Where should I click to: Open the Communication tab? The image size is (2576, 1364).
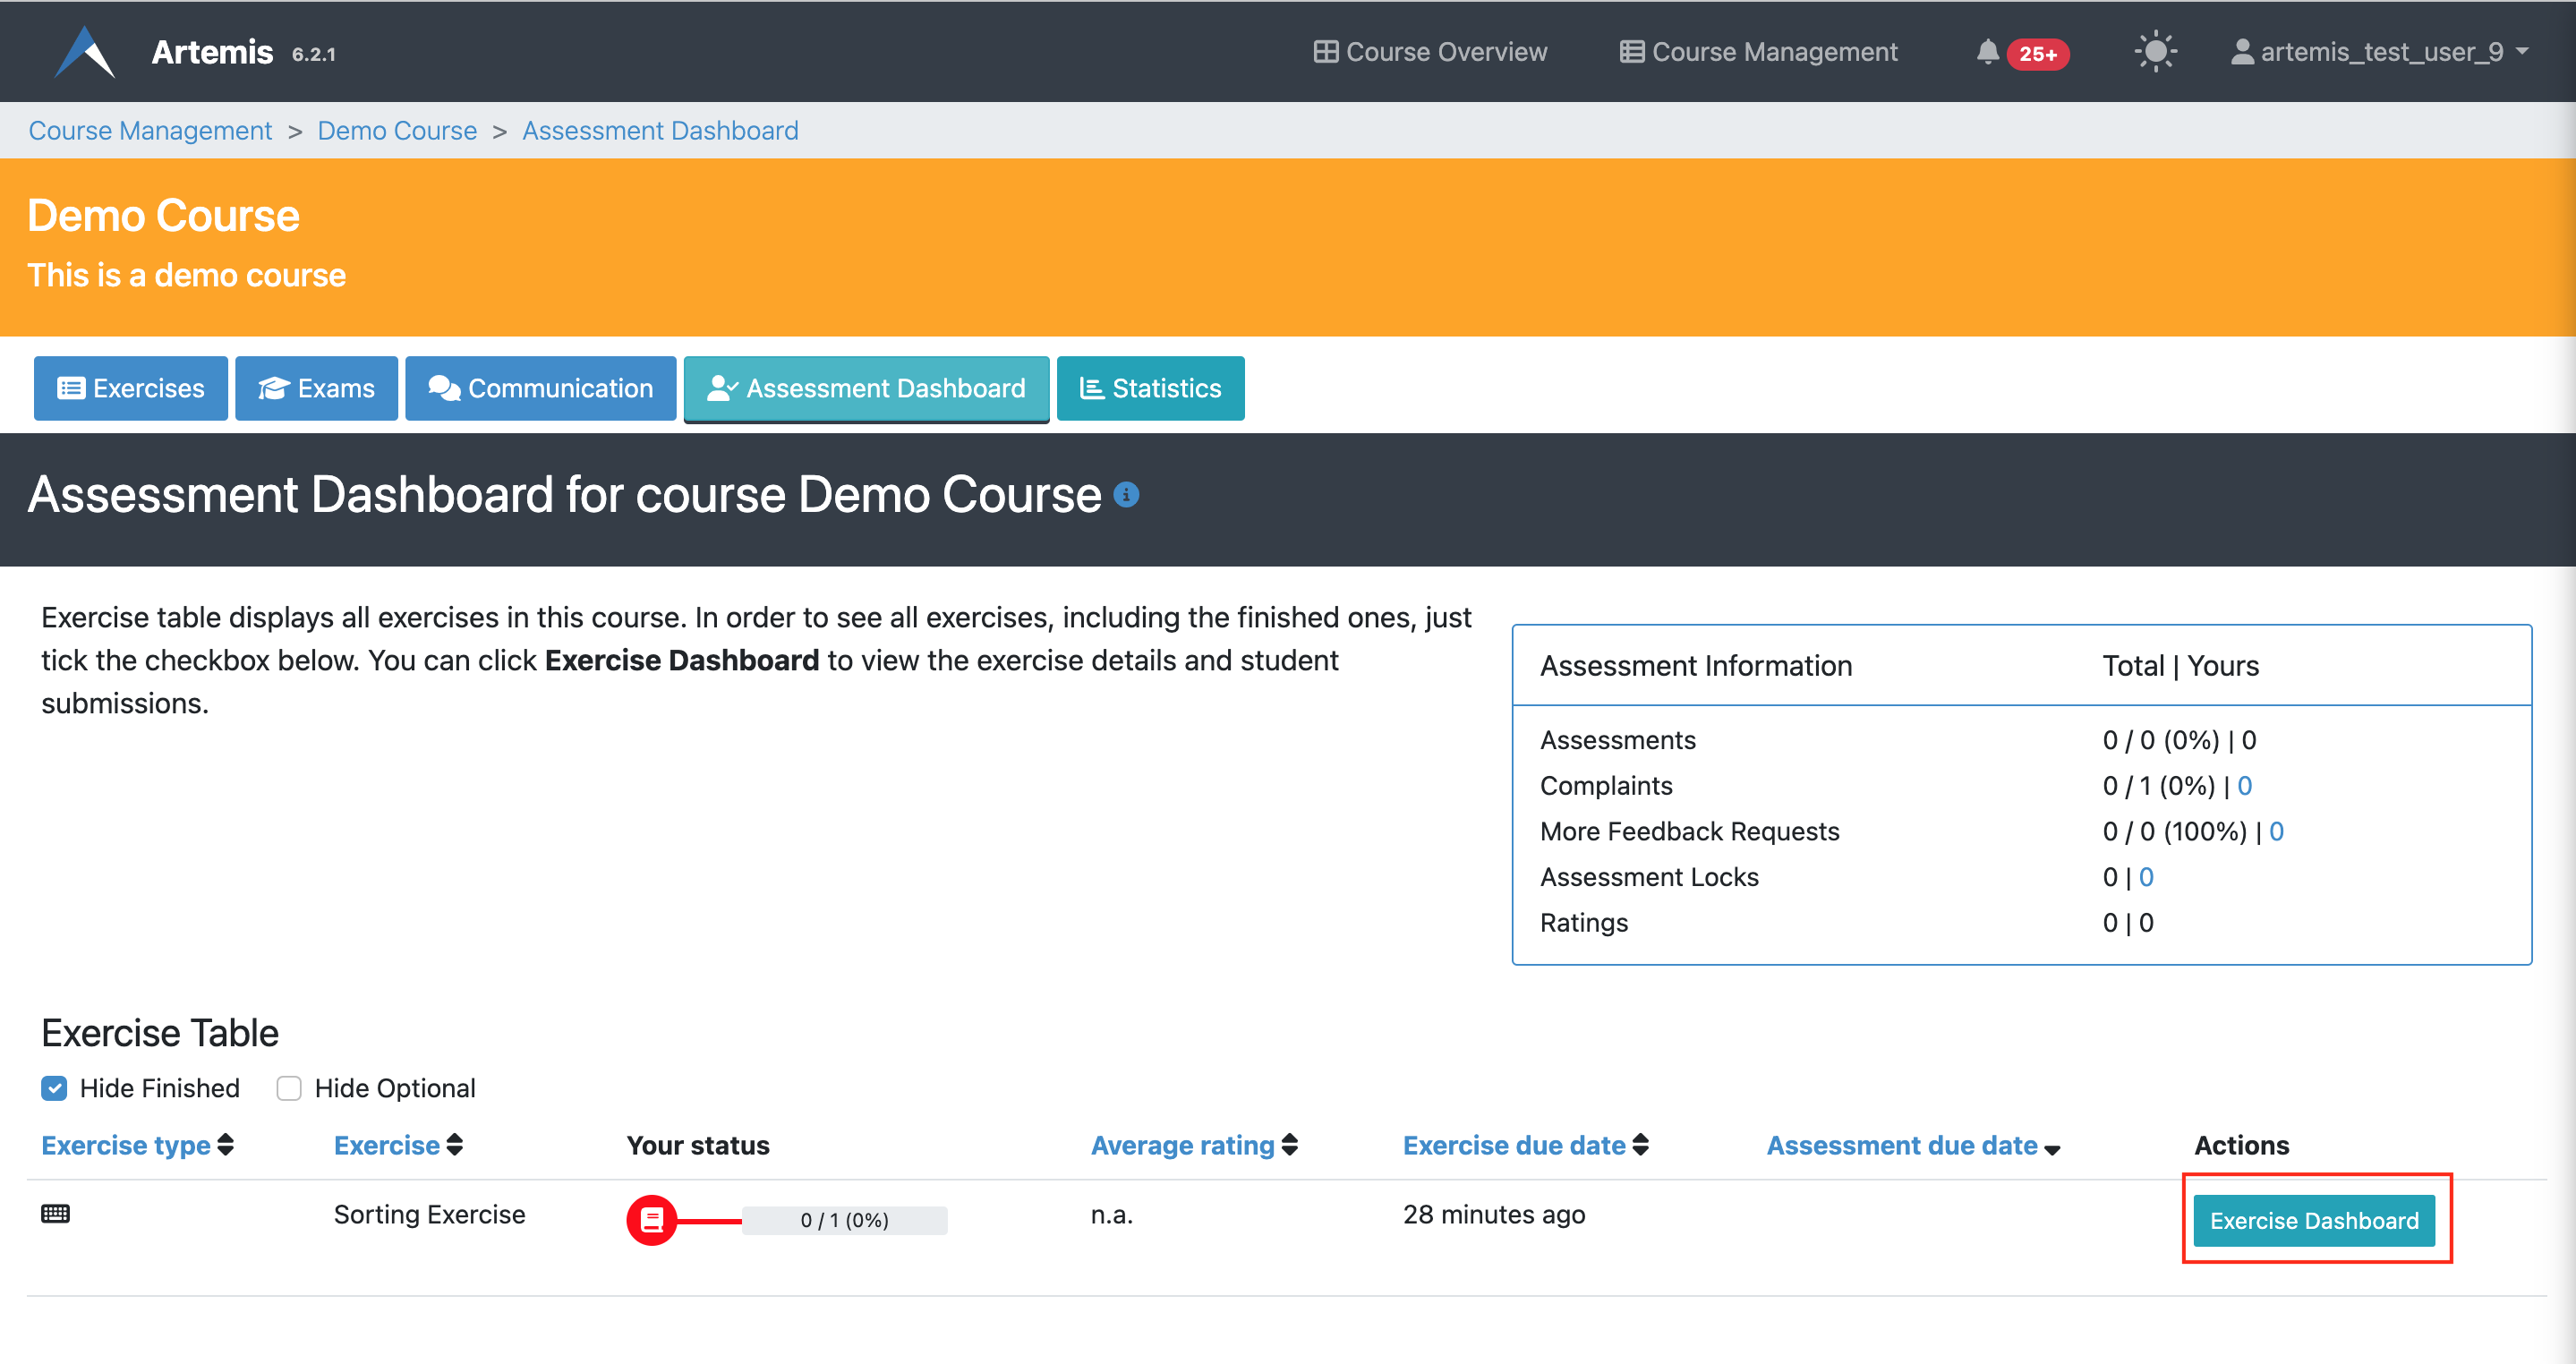click(x=540, y=388)
